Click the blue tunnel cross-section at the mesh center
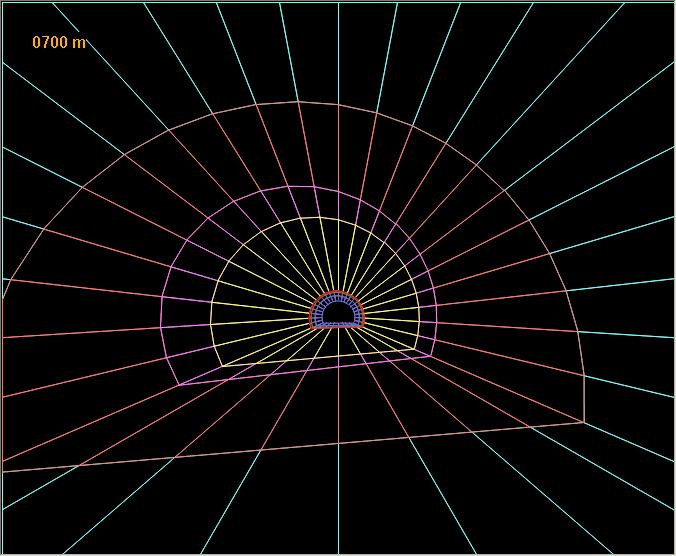676x556 pixels. (x=337, y=310)
